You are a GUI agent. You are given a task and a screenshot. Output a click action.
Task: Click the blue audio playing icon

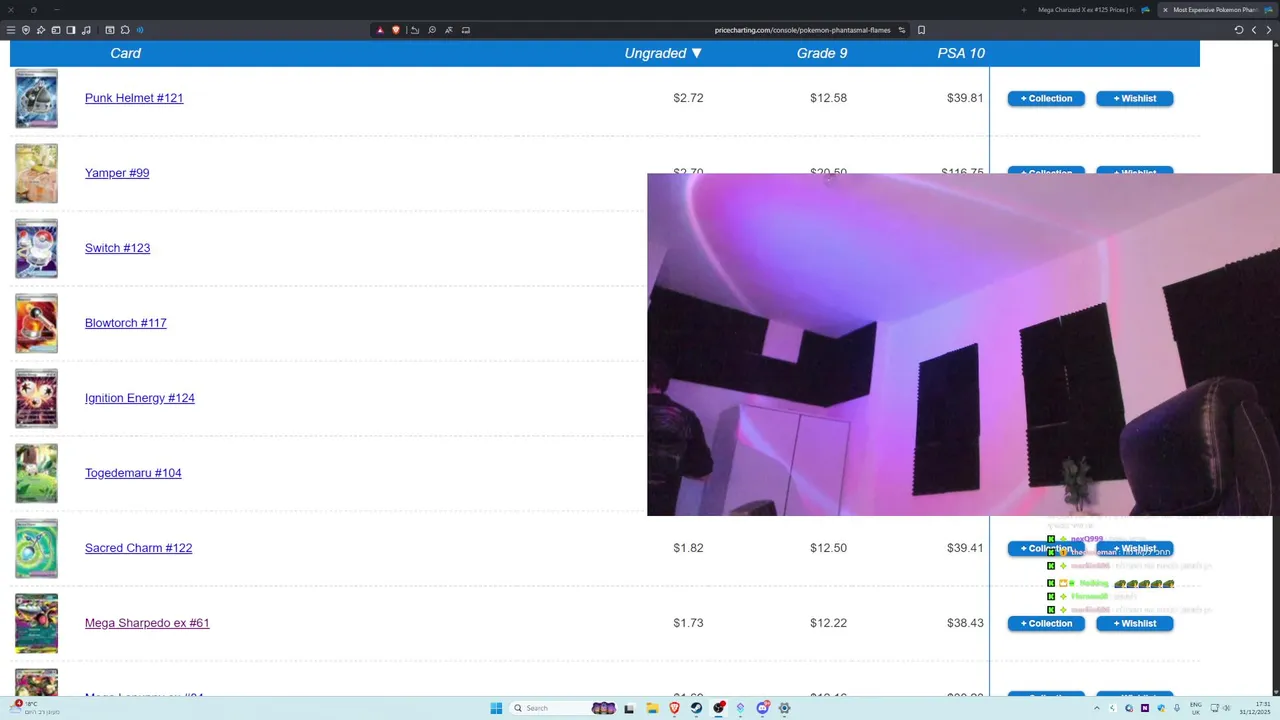(140, 30)
